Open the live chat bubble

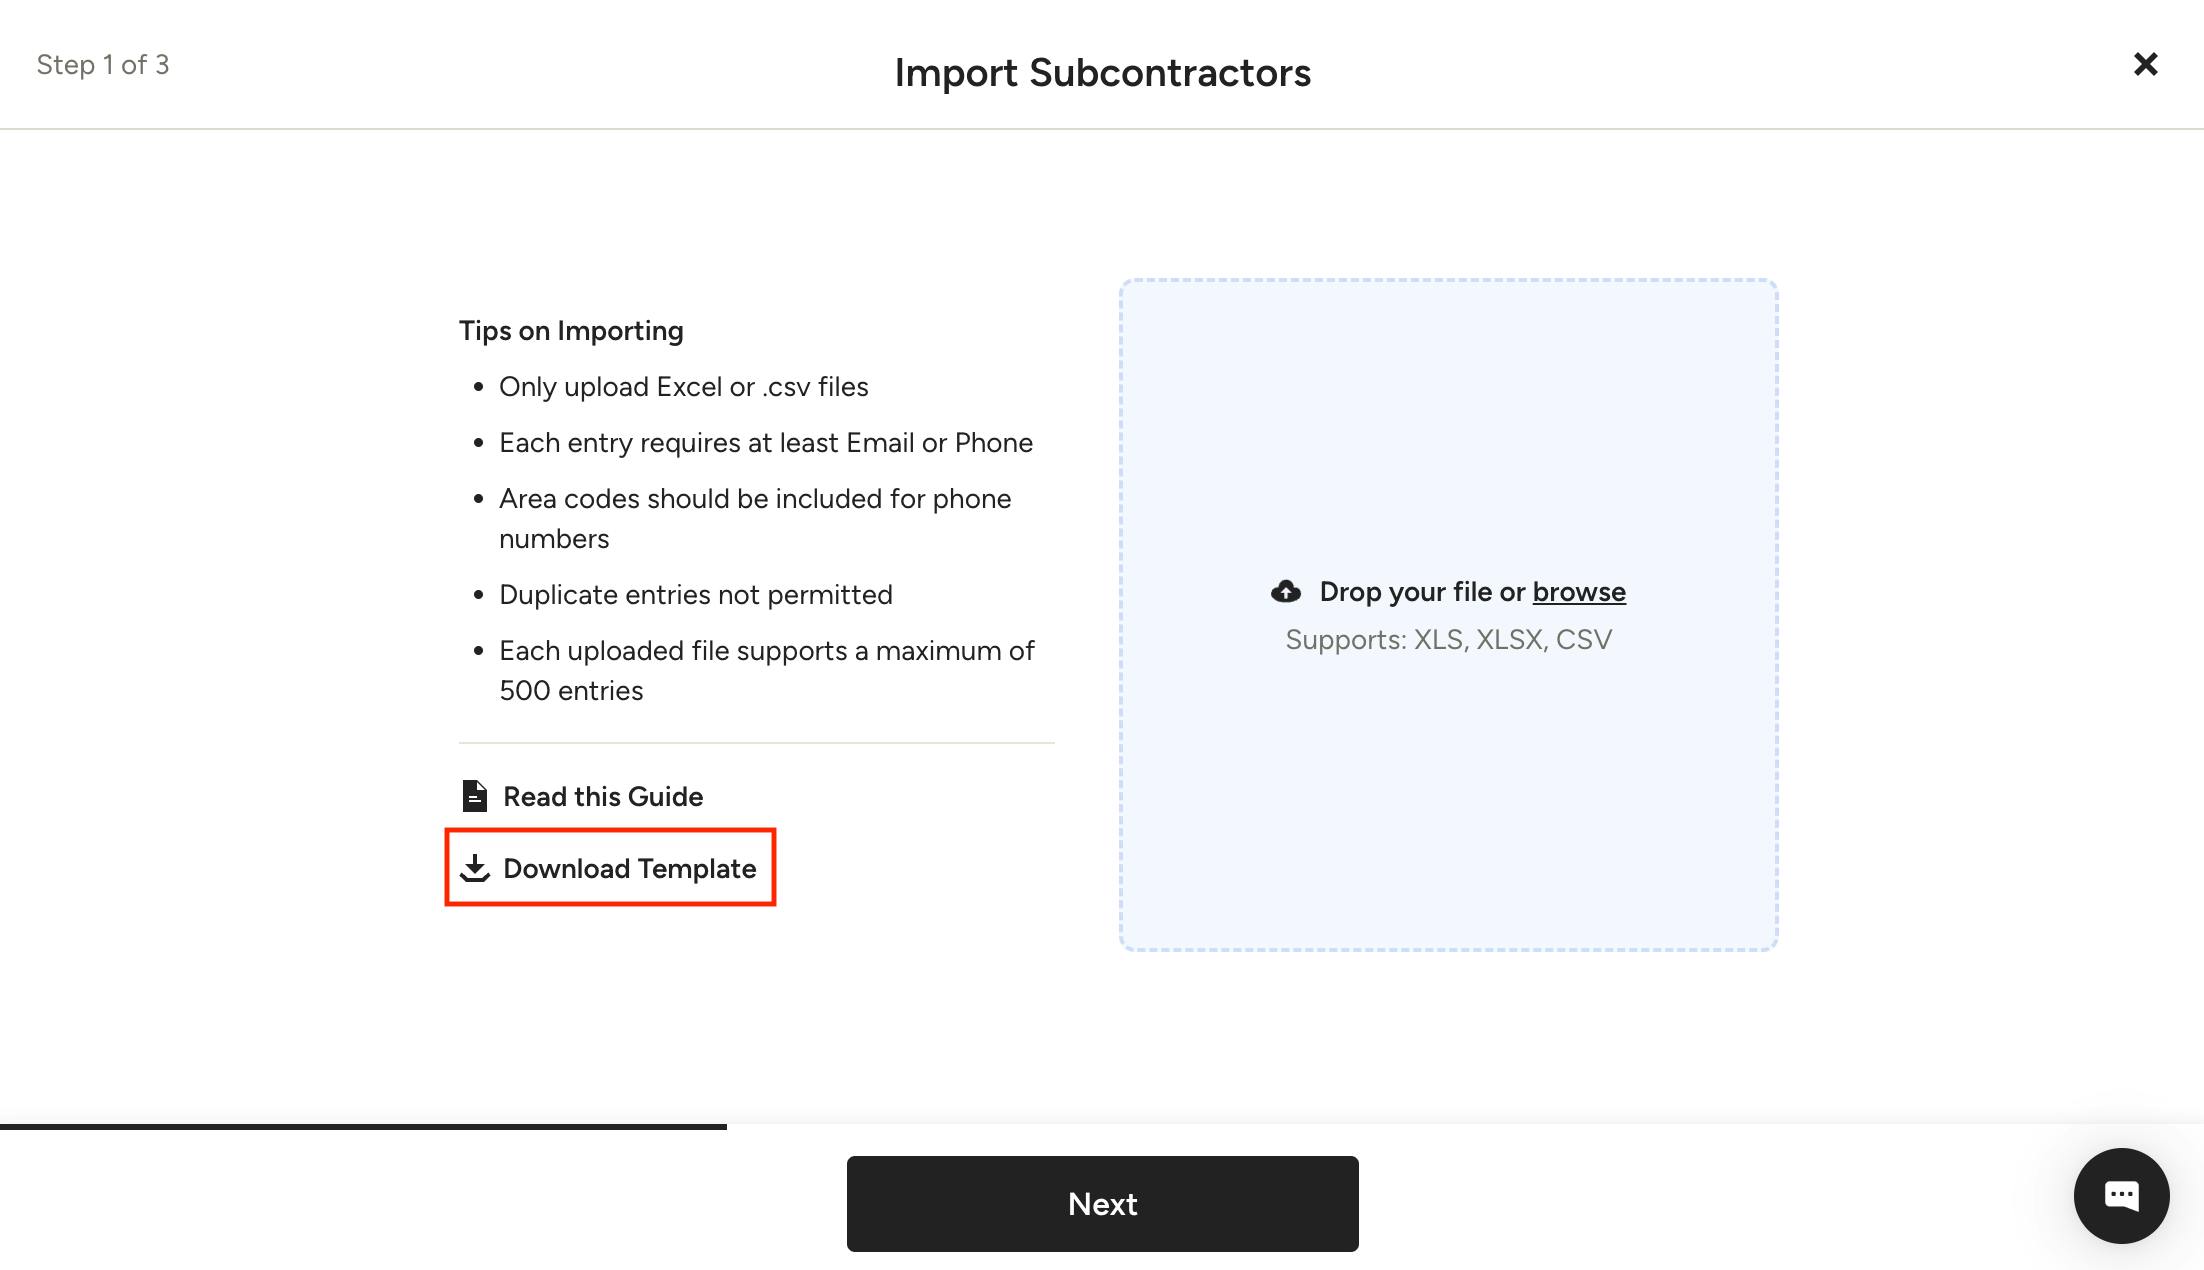pyautogui.click(x=2121, y=1195)
